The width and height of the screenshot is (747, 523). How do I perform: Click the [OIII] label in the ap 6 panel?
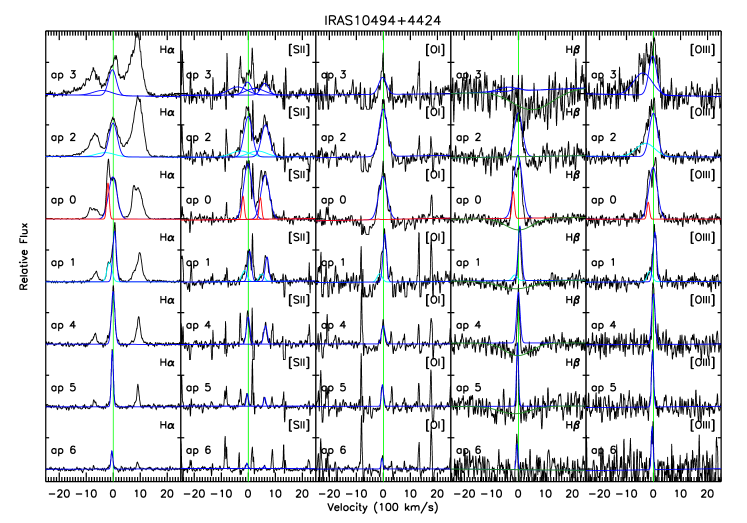[x=703, y=425]
